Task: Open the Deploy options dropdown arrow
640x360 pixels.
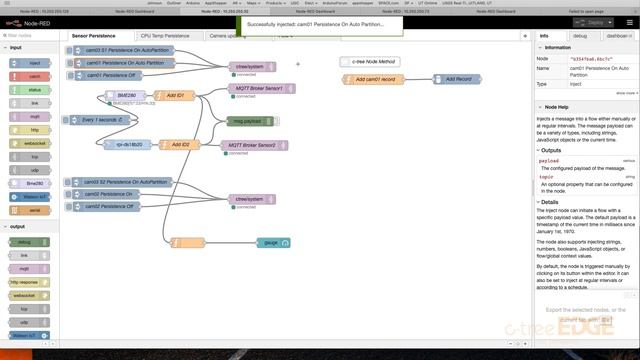Action: click(610, 22)
